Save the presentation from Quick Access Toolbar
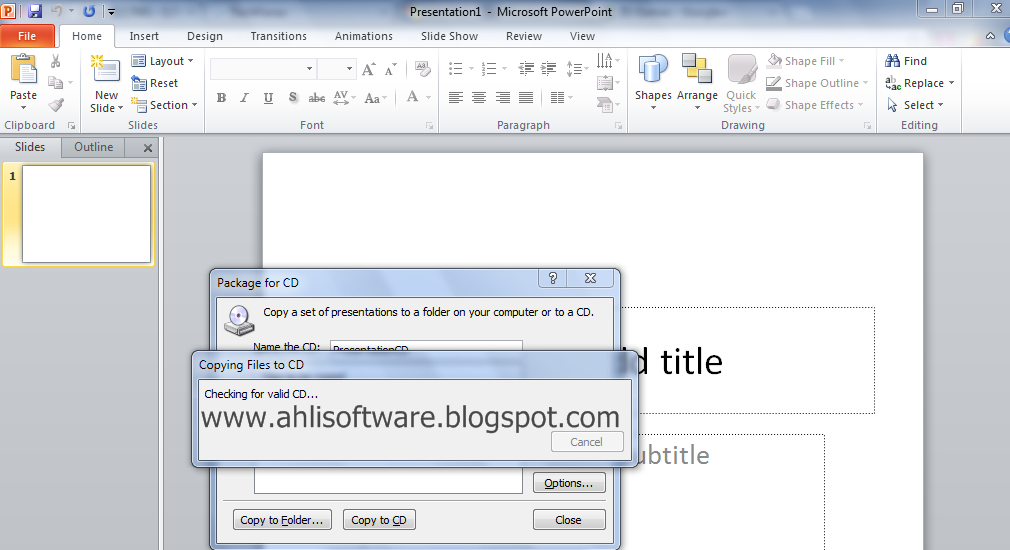 click(35, 11)
